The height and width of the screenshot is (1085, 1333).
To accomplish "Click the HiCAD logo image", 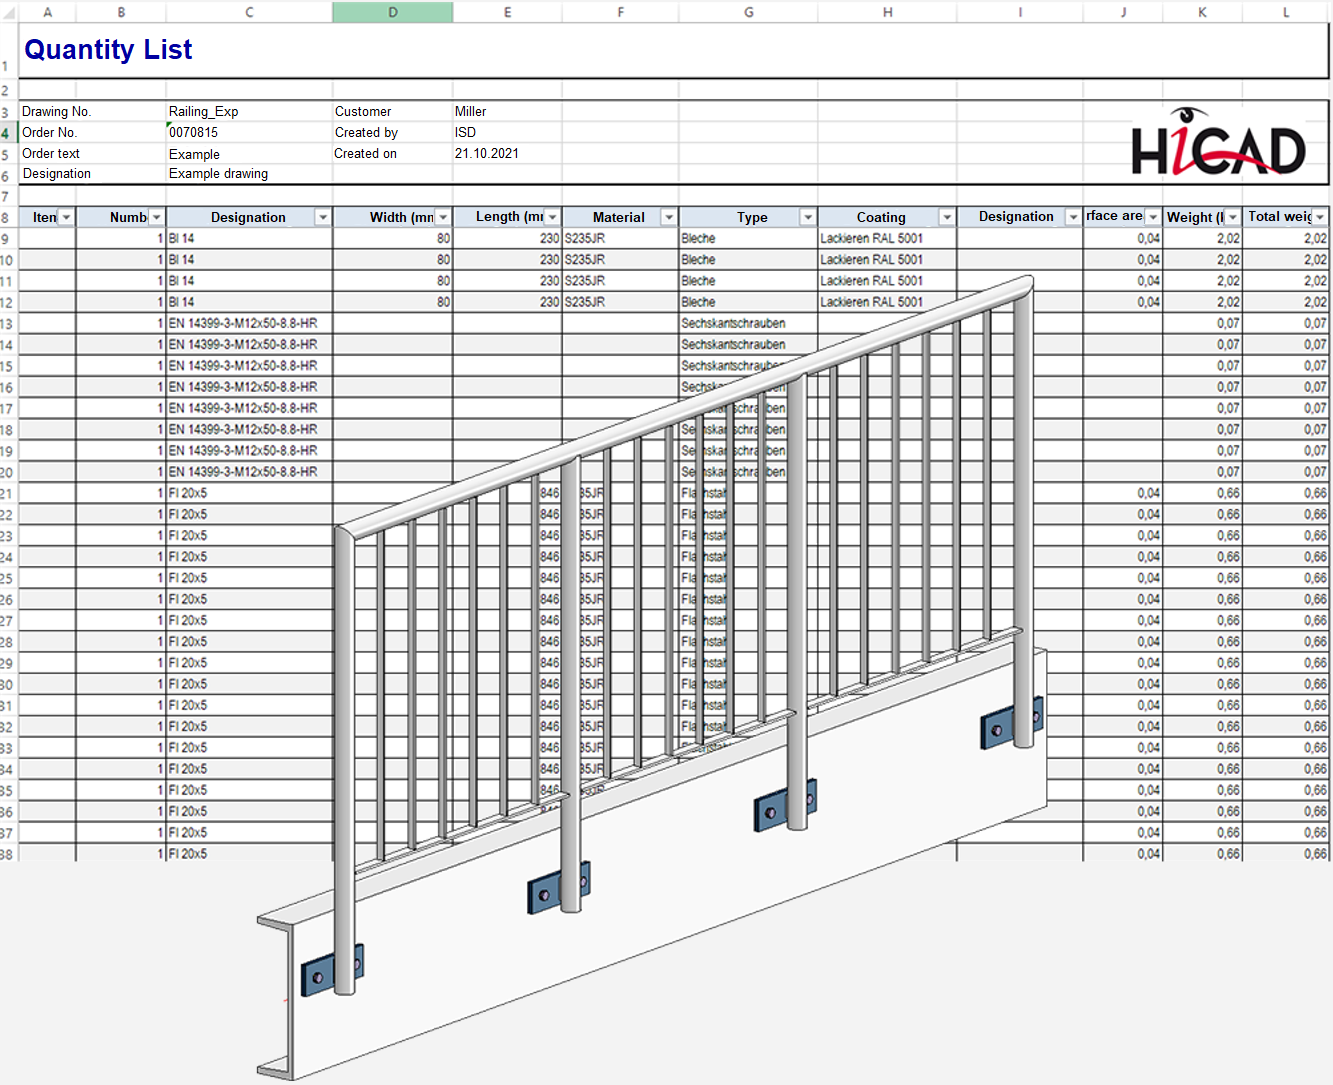I will (1218, 143).
